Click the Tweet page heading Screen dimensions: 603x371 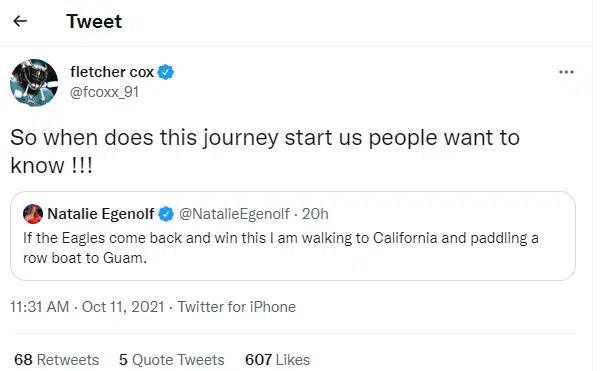94,21
